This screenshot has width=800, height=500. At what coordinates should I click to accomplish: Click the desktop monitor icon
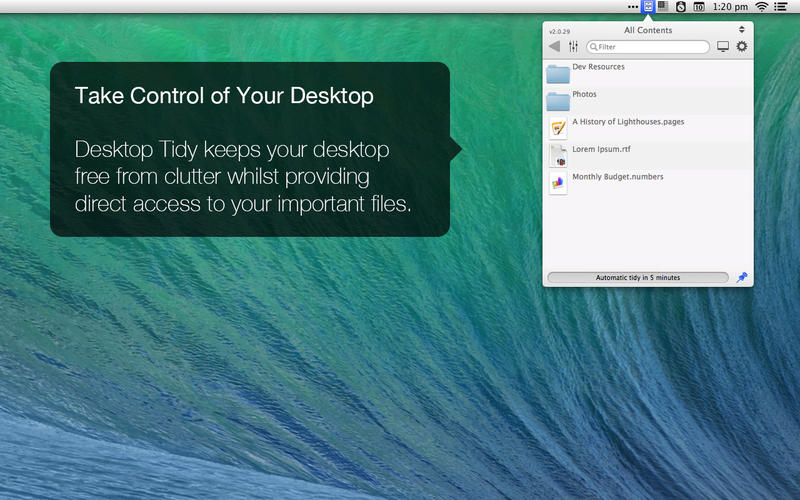(x=723, y=46)
